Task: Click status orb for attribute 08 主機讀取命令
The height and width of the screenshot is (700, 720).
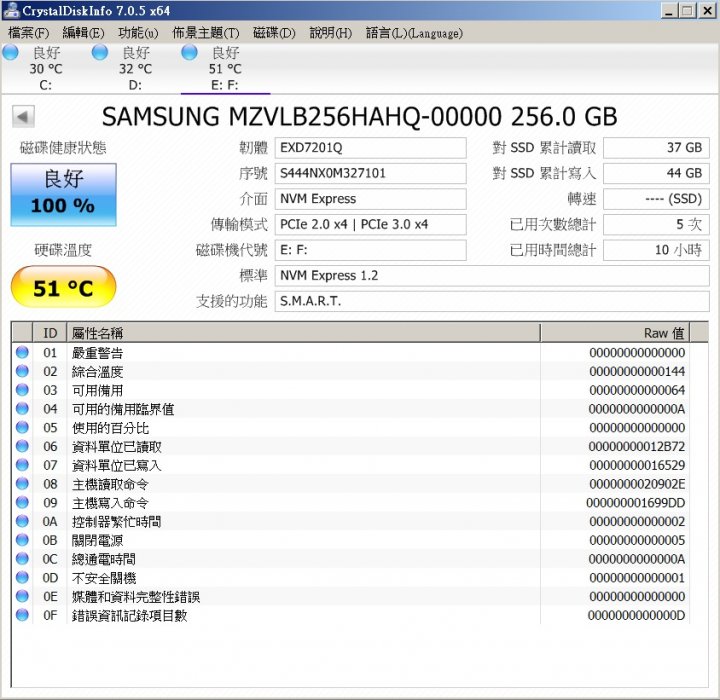Action: [22, 484]
